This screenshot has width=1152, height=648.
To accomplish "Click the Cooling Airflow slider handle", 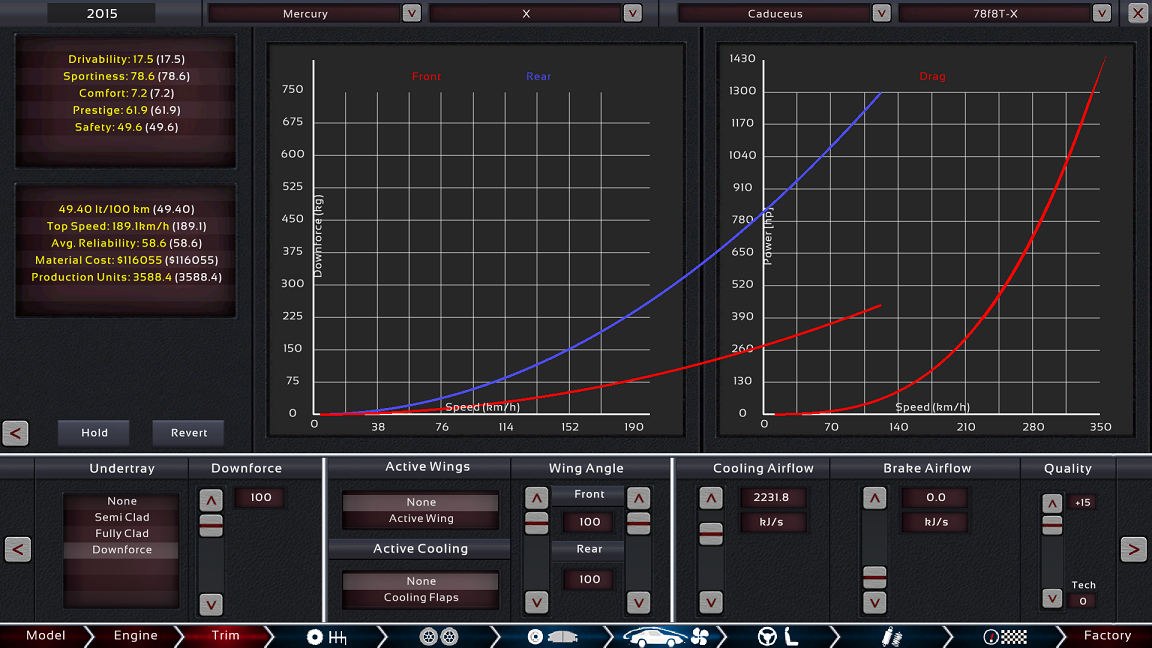I will 711,534.
